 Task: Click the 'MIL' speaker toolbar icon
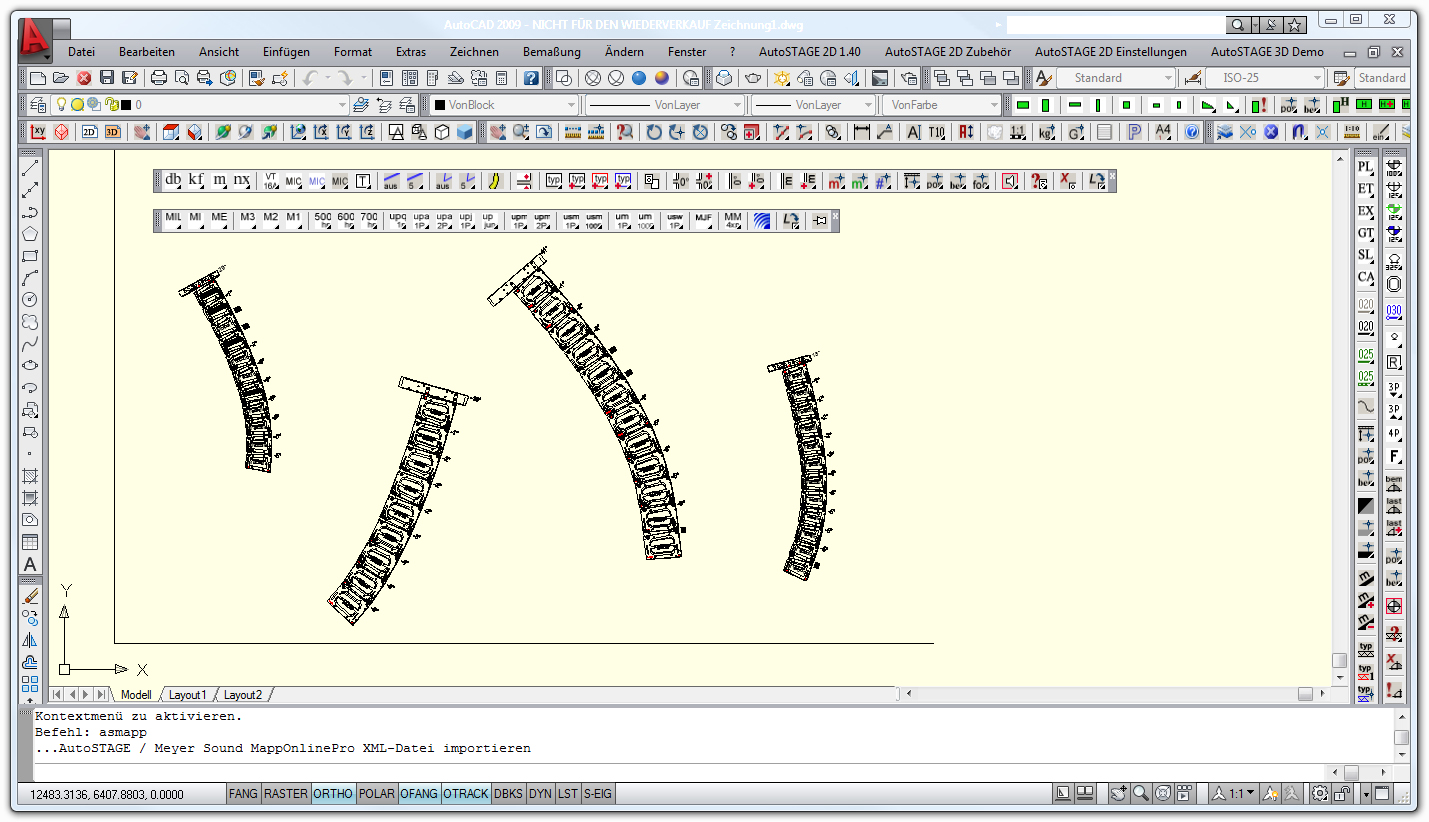click(x=174, y=220)
